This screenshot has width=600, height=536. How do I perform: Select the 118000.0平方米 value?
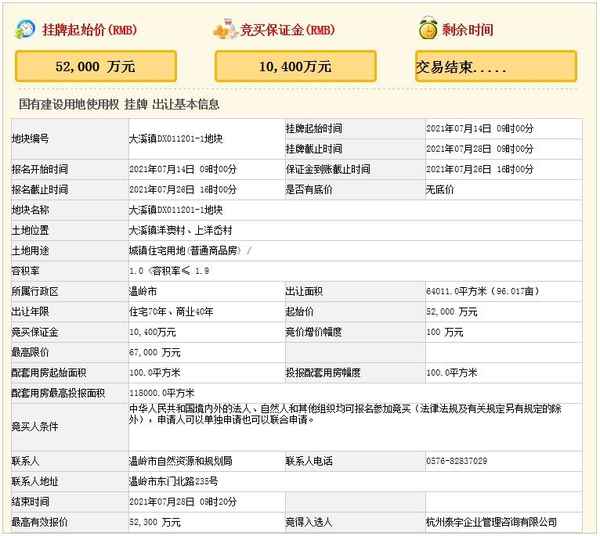[x=162, y=393]
